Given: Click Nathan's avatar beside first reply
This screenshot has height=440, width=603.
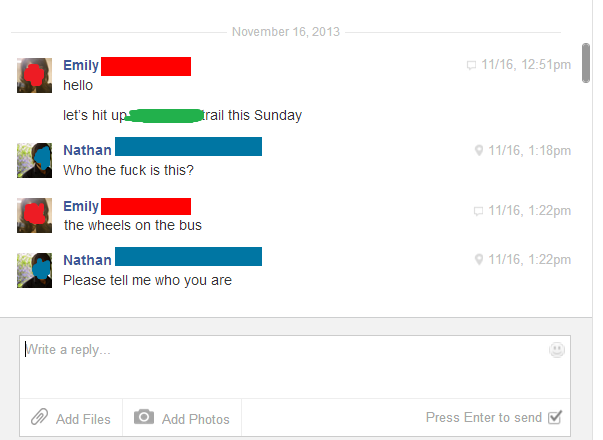Looking at the screenshot, I should click(x=34, y=160).
